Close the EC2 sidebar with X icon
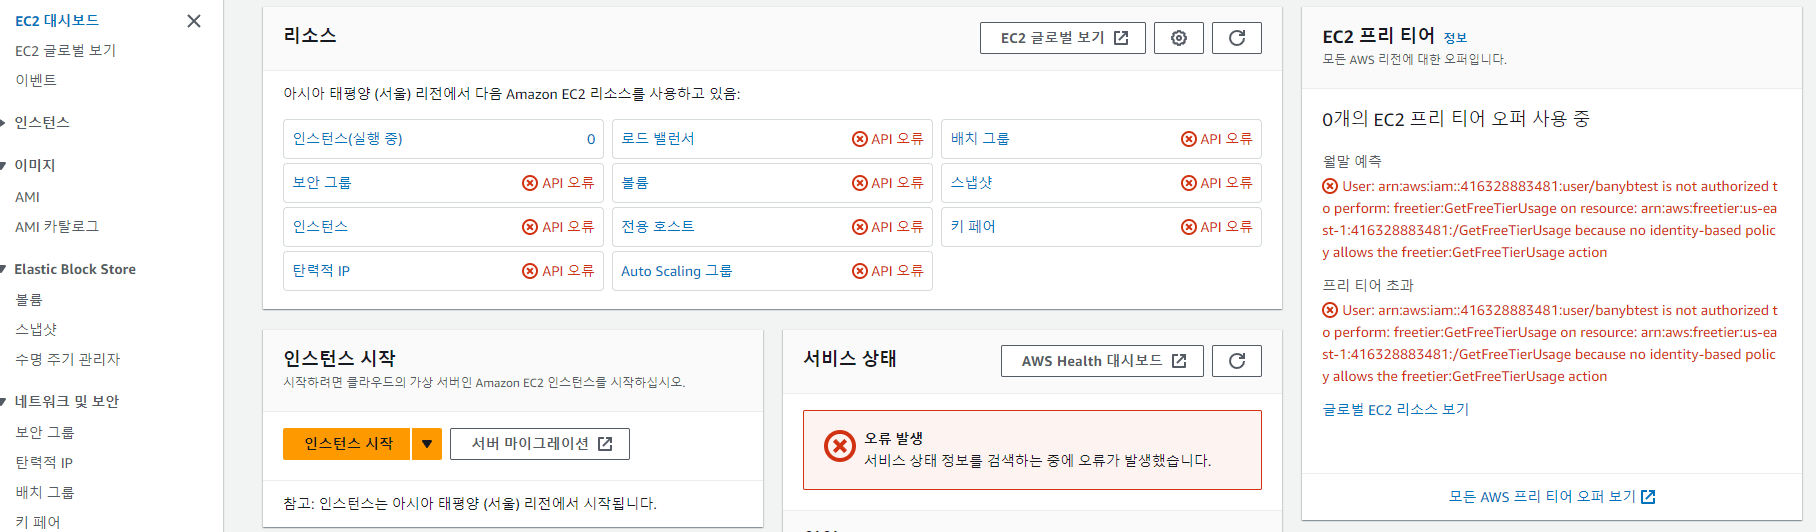Image resolution: width=1816 pixels, height=532 pixels. 194,21
